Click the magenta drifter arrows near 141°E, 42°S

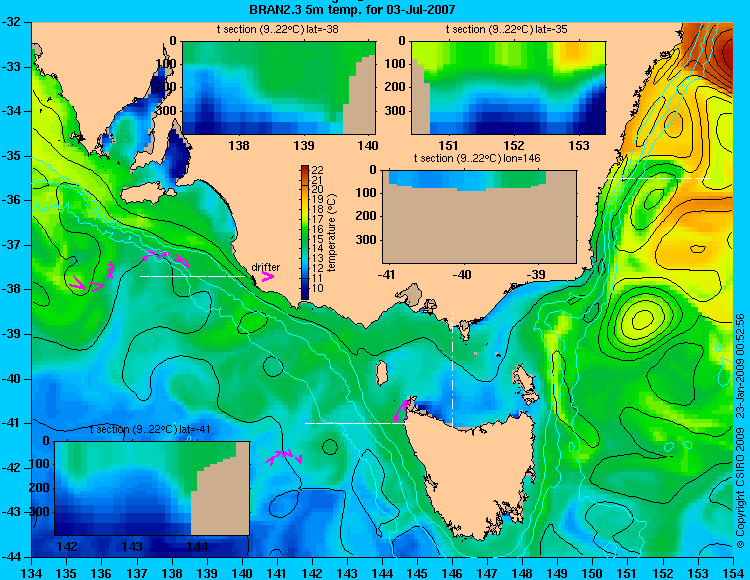click(x=284, y=457)
